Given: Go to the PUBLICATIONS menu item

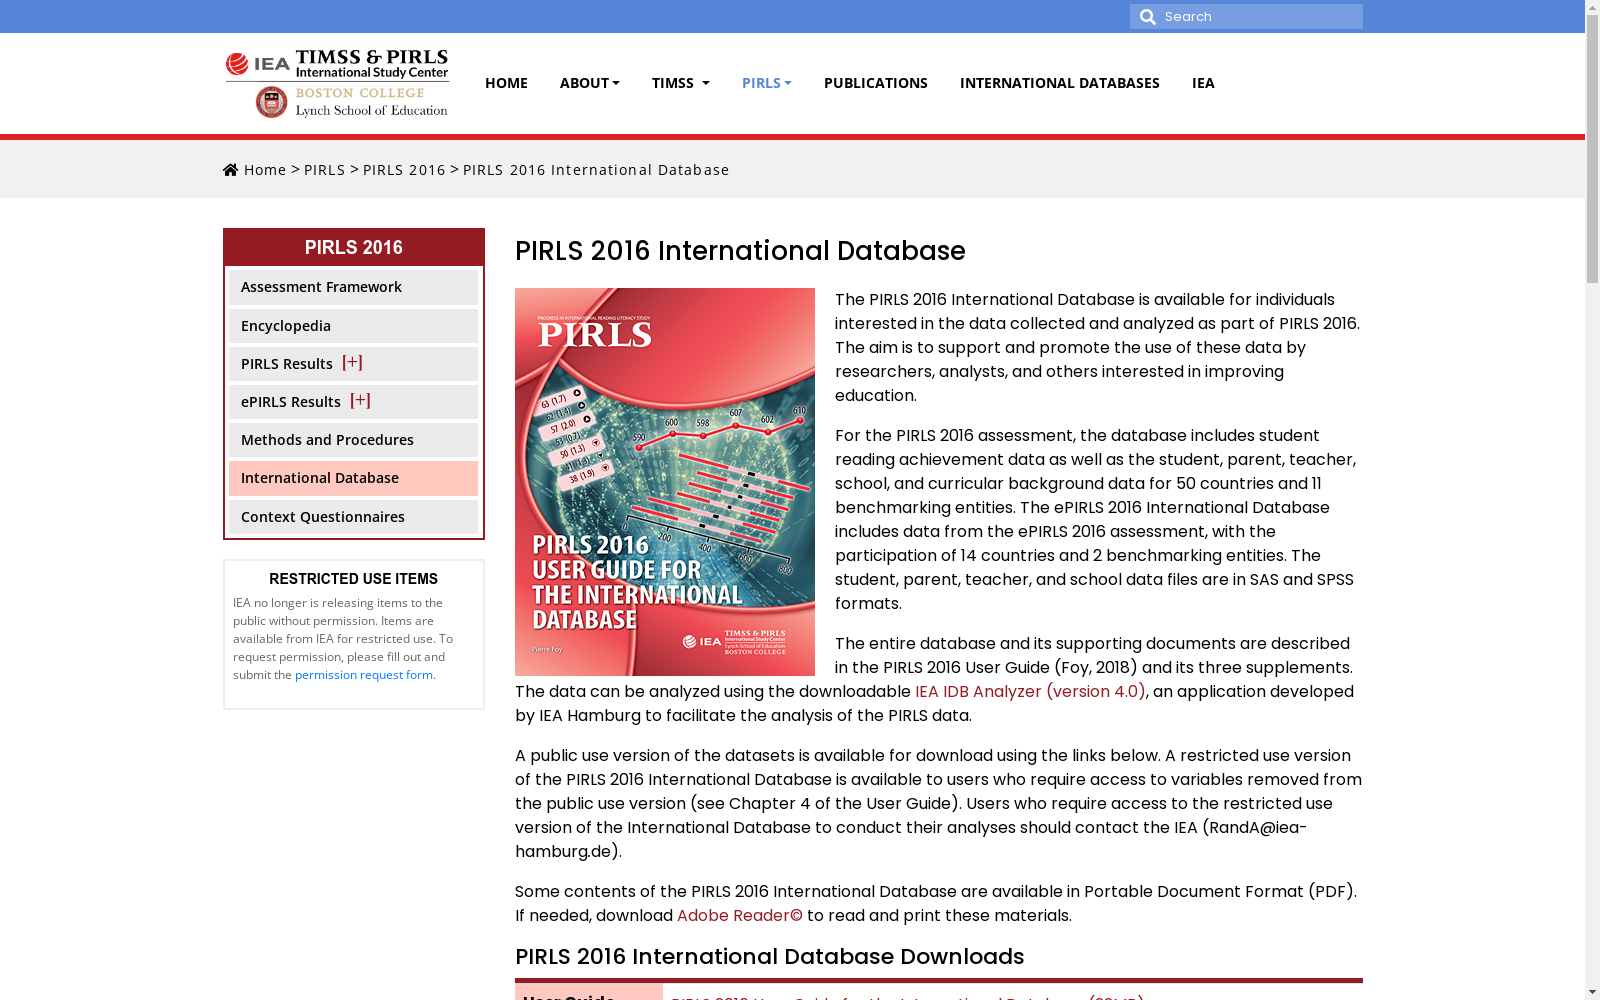Looking at the screenshot, I should click(875, 83).
